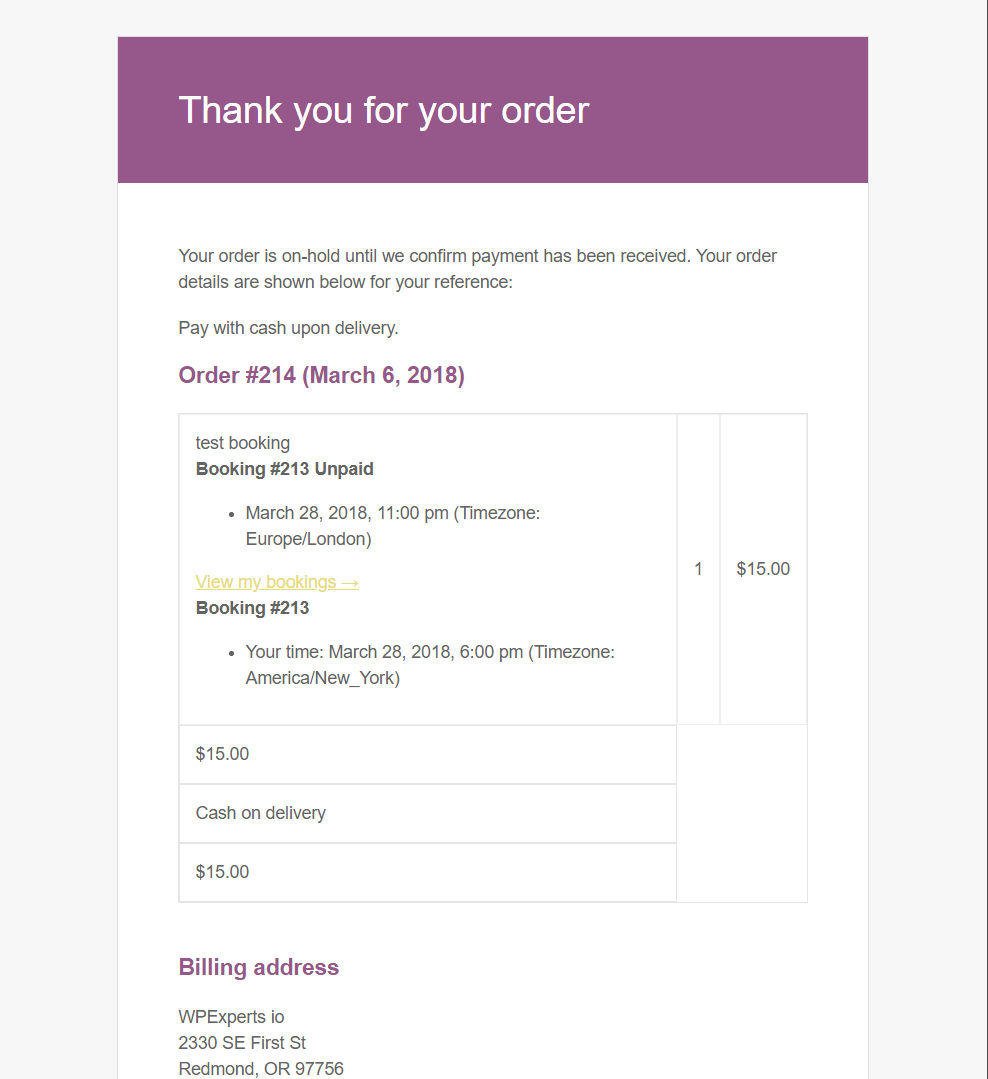
Task: Click the quantity cell showing 1
Action: pos(698,569)
